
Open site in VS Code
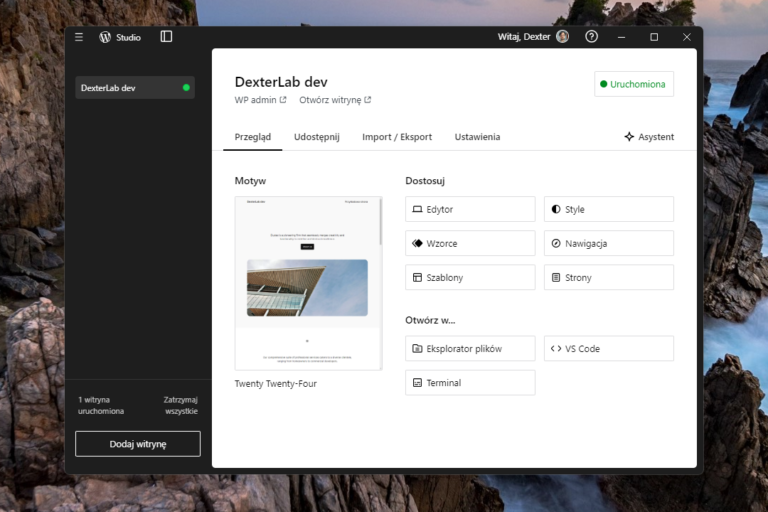609,348
